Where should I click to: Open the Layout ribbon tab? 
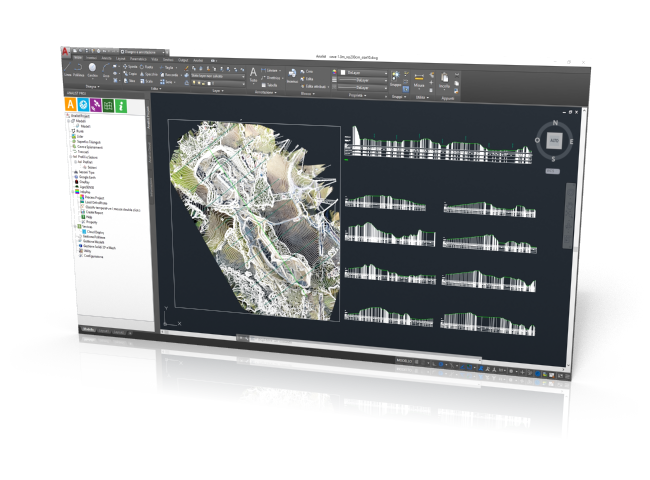pyautogui.click(x=121, y=59)
